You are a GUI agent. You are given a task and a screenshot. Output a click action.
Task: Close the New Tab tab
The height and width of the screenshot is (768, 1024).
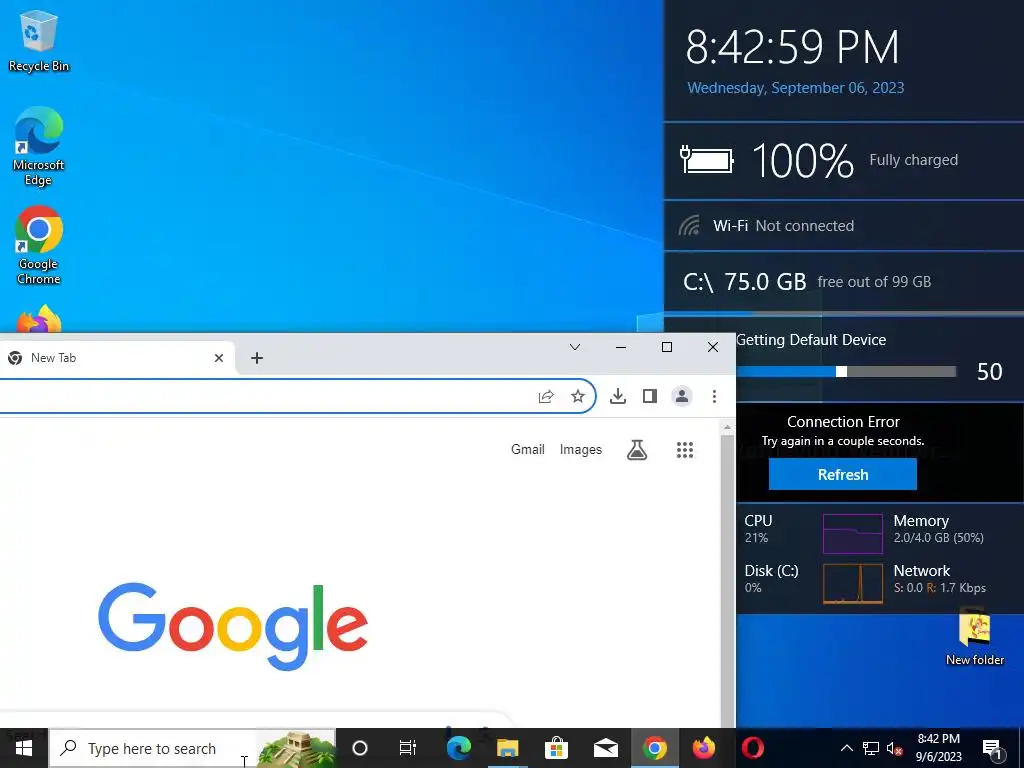(x=219, y=358)
